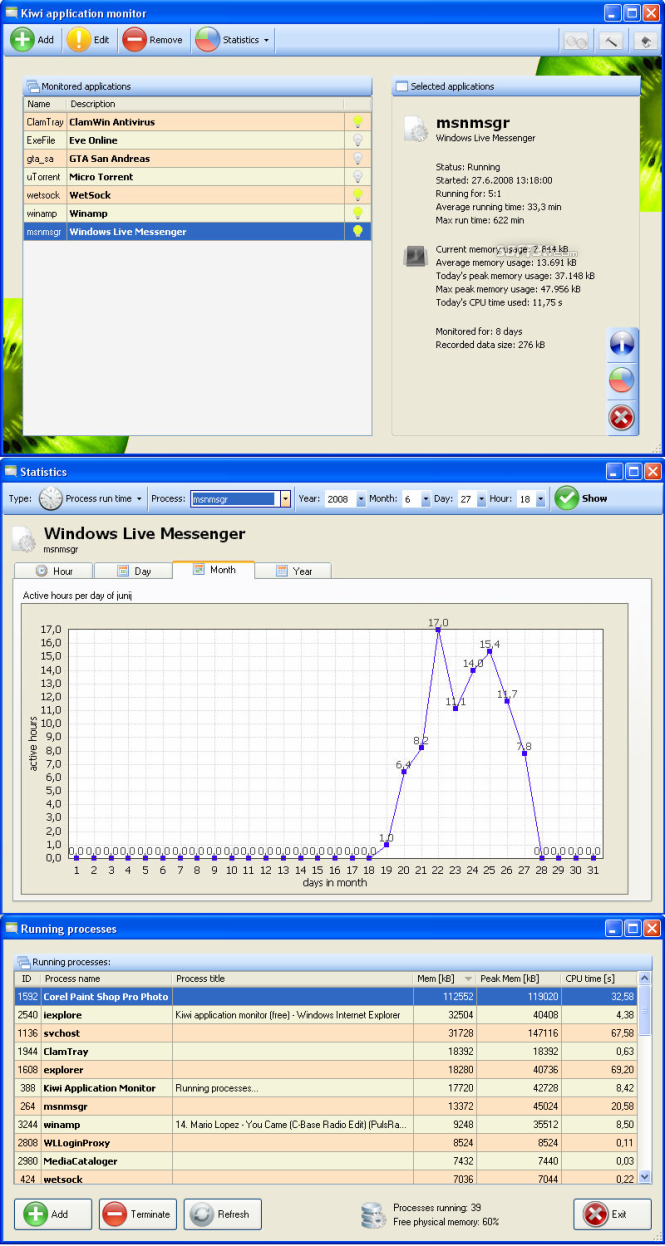Select the Winamp monitored application row
This screenshot has width=665, height=1246.
[x=197, y=213]
